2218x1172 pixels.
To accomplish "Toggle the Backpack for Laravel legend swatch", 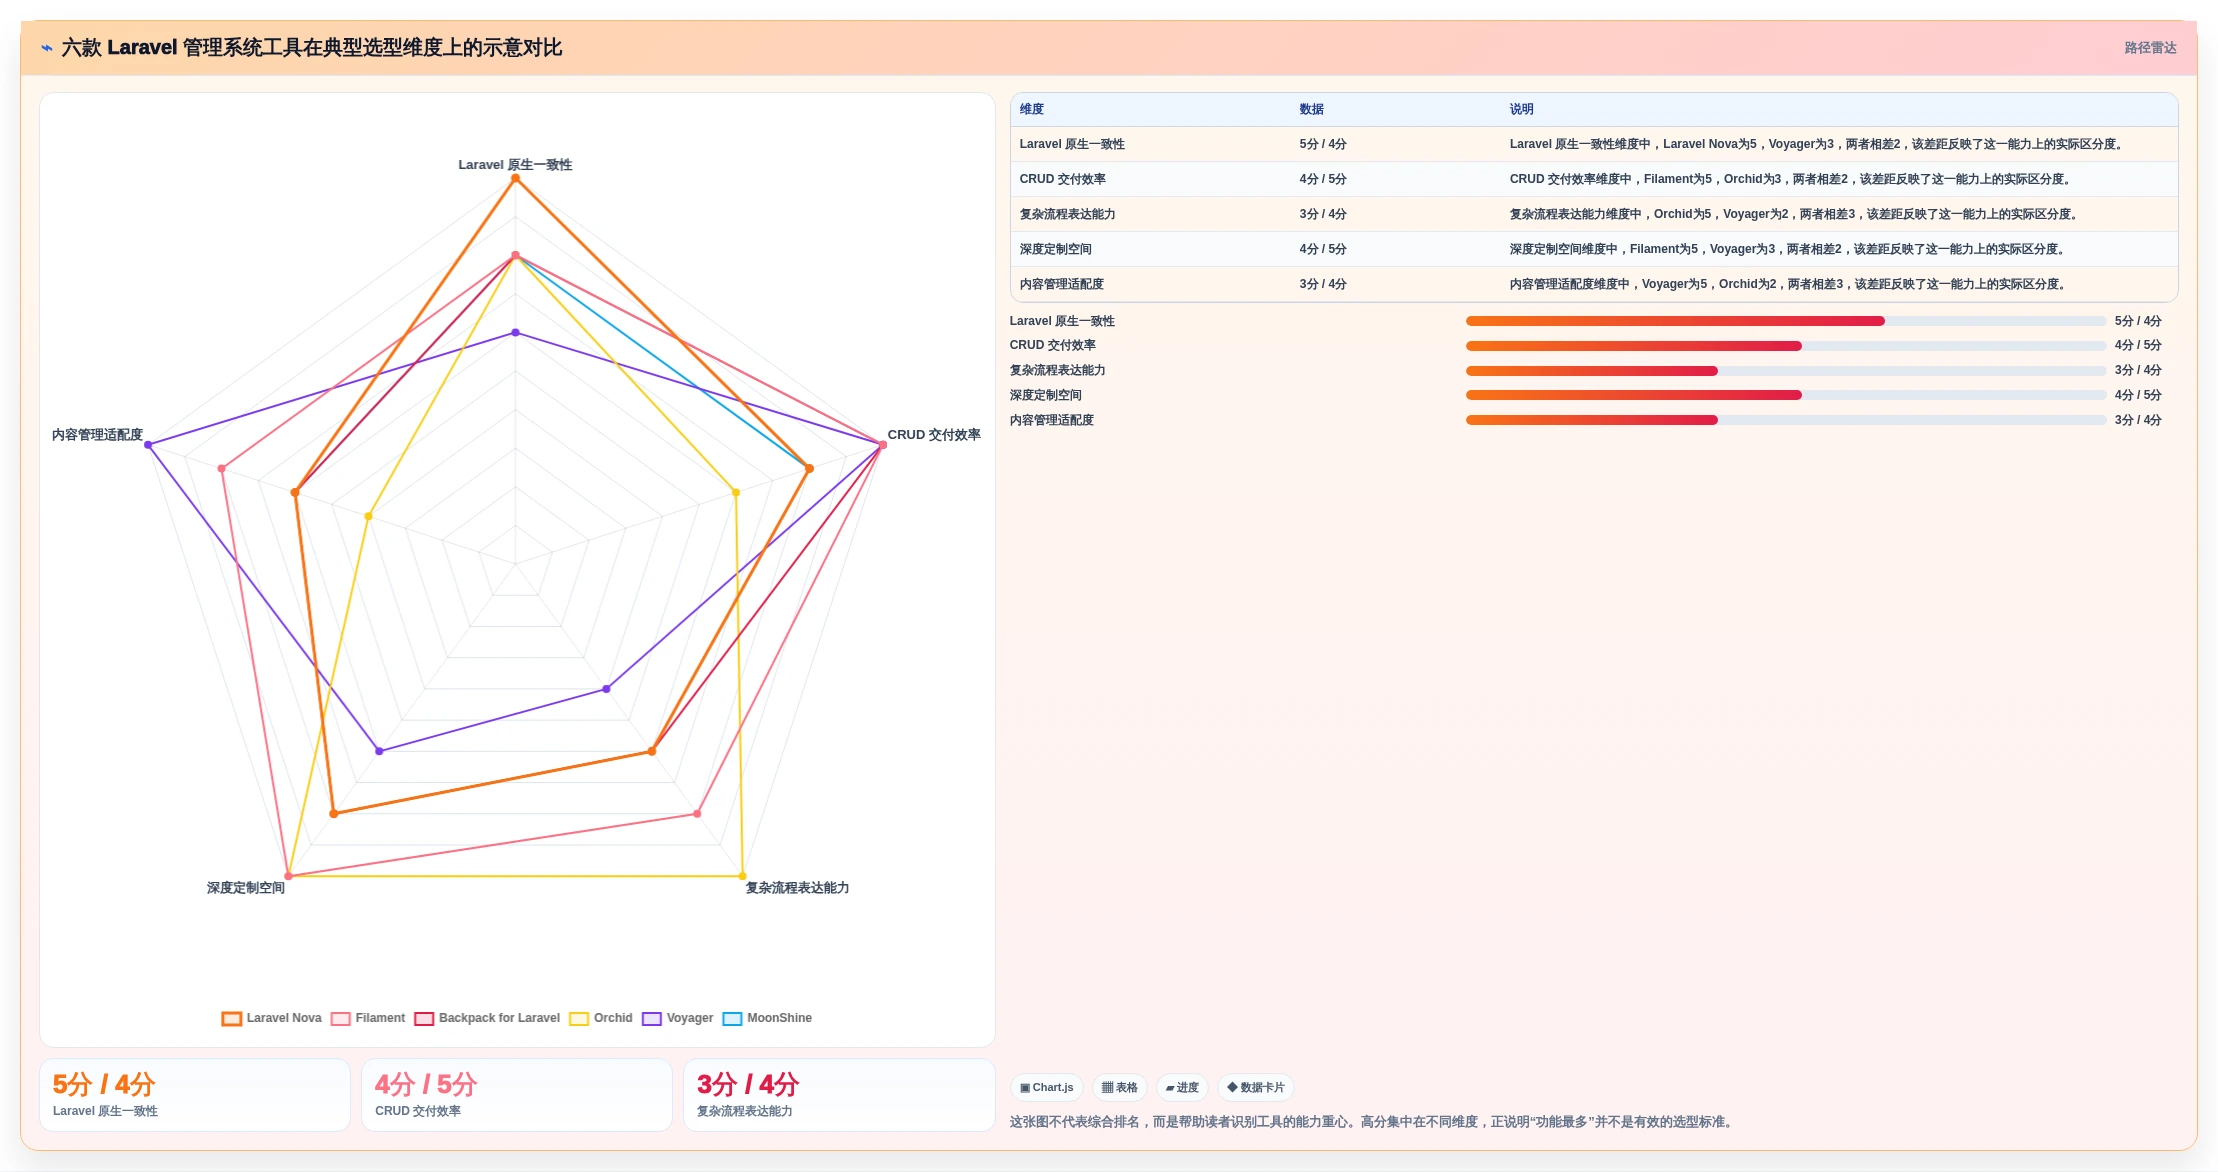I will pos(424,1018).
